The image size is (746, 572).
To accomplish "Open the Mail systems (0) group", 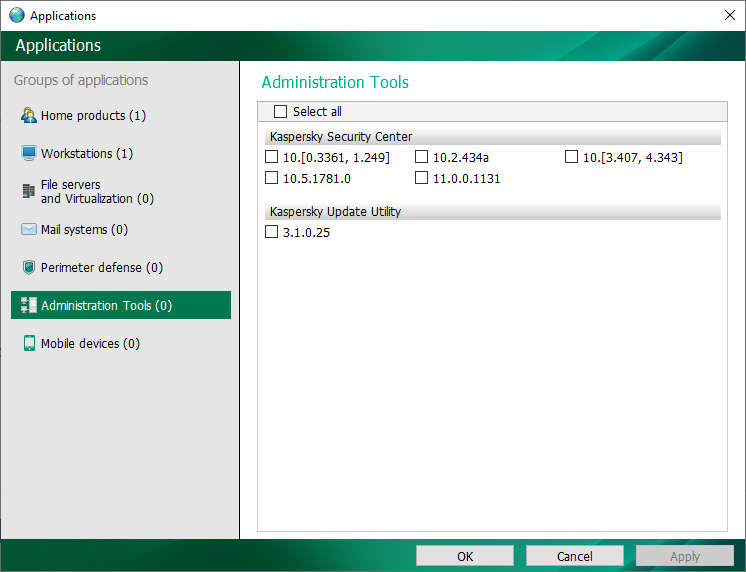I will pyautogui.click(x=84, y=230).
